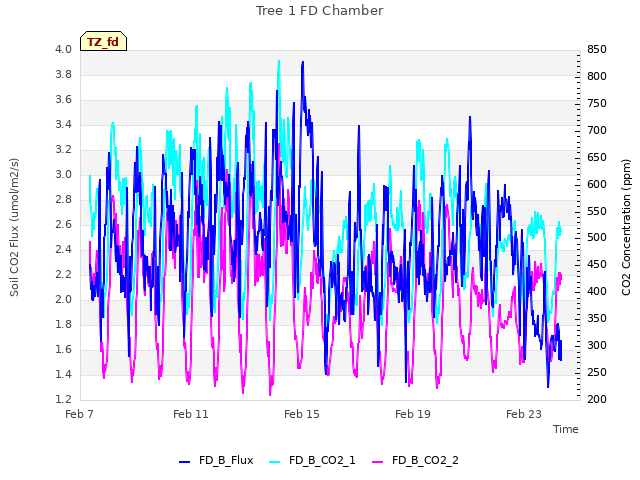This screenshot has height=480, width=640.
Task: Click the Feb 19 x-axis tick label
Action: point(413,414)
